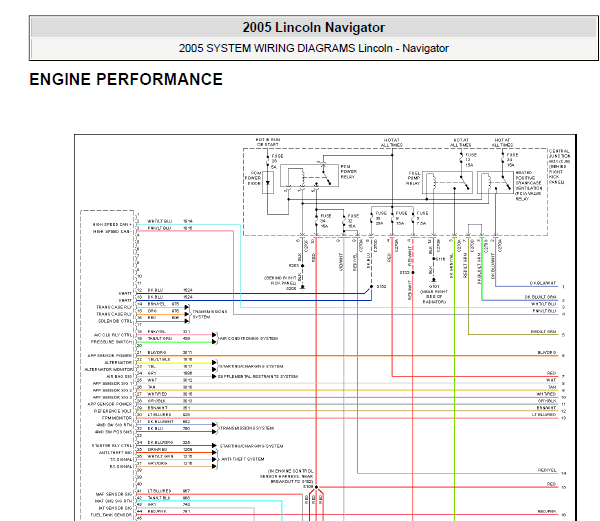Click the 'RX SIGNAL' pin label
Screen dimensions: 600x521
(121, 466)
